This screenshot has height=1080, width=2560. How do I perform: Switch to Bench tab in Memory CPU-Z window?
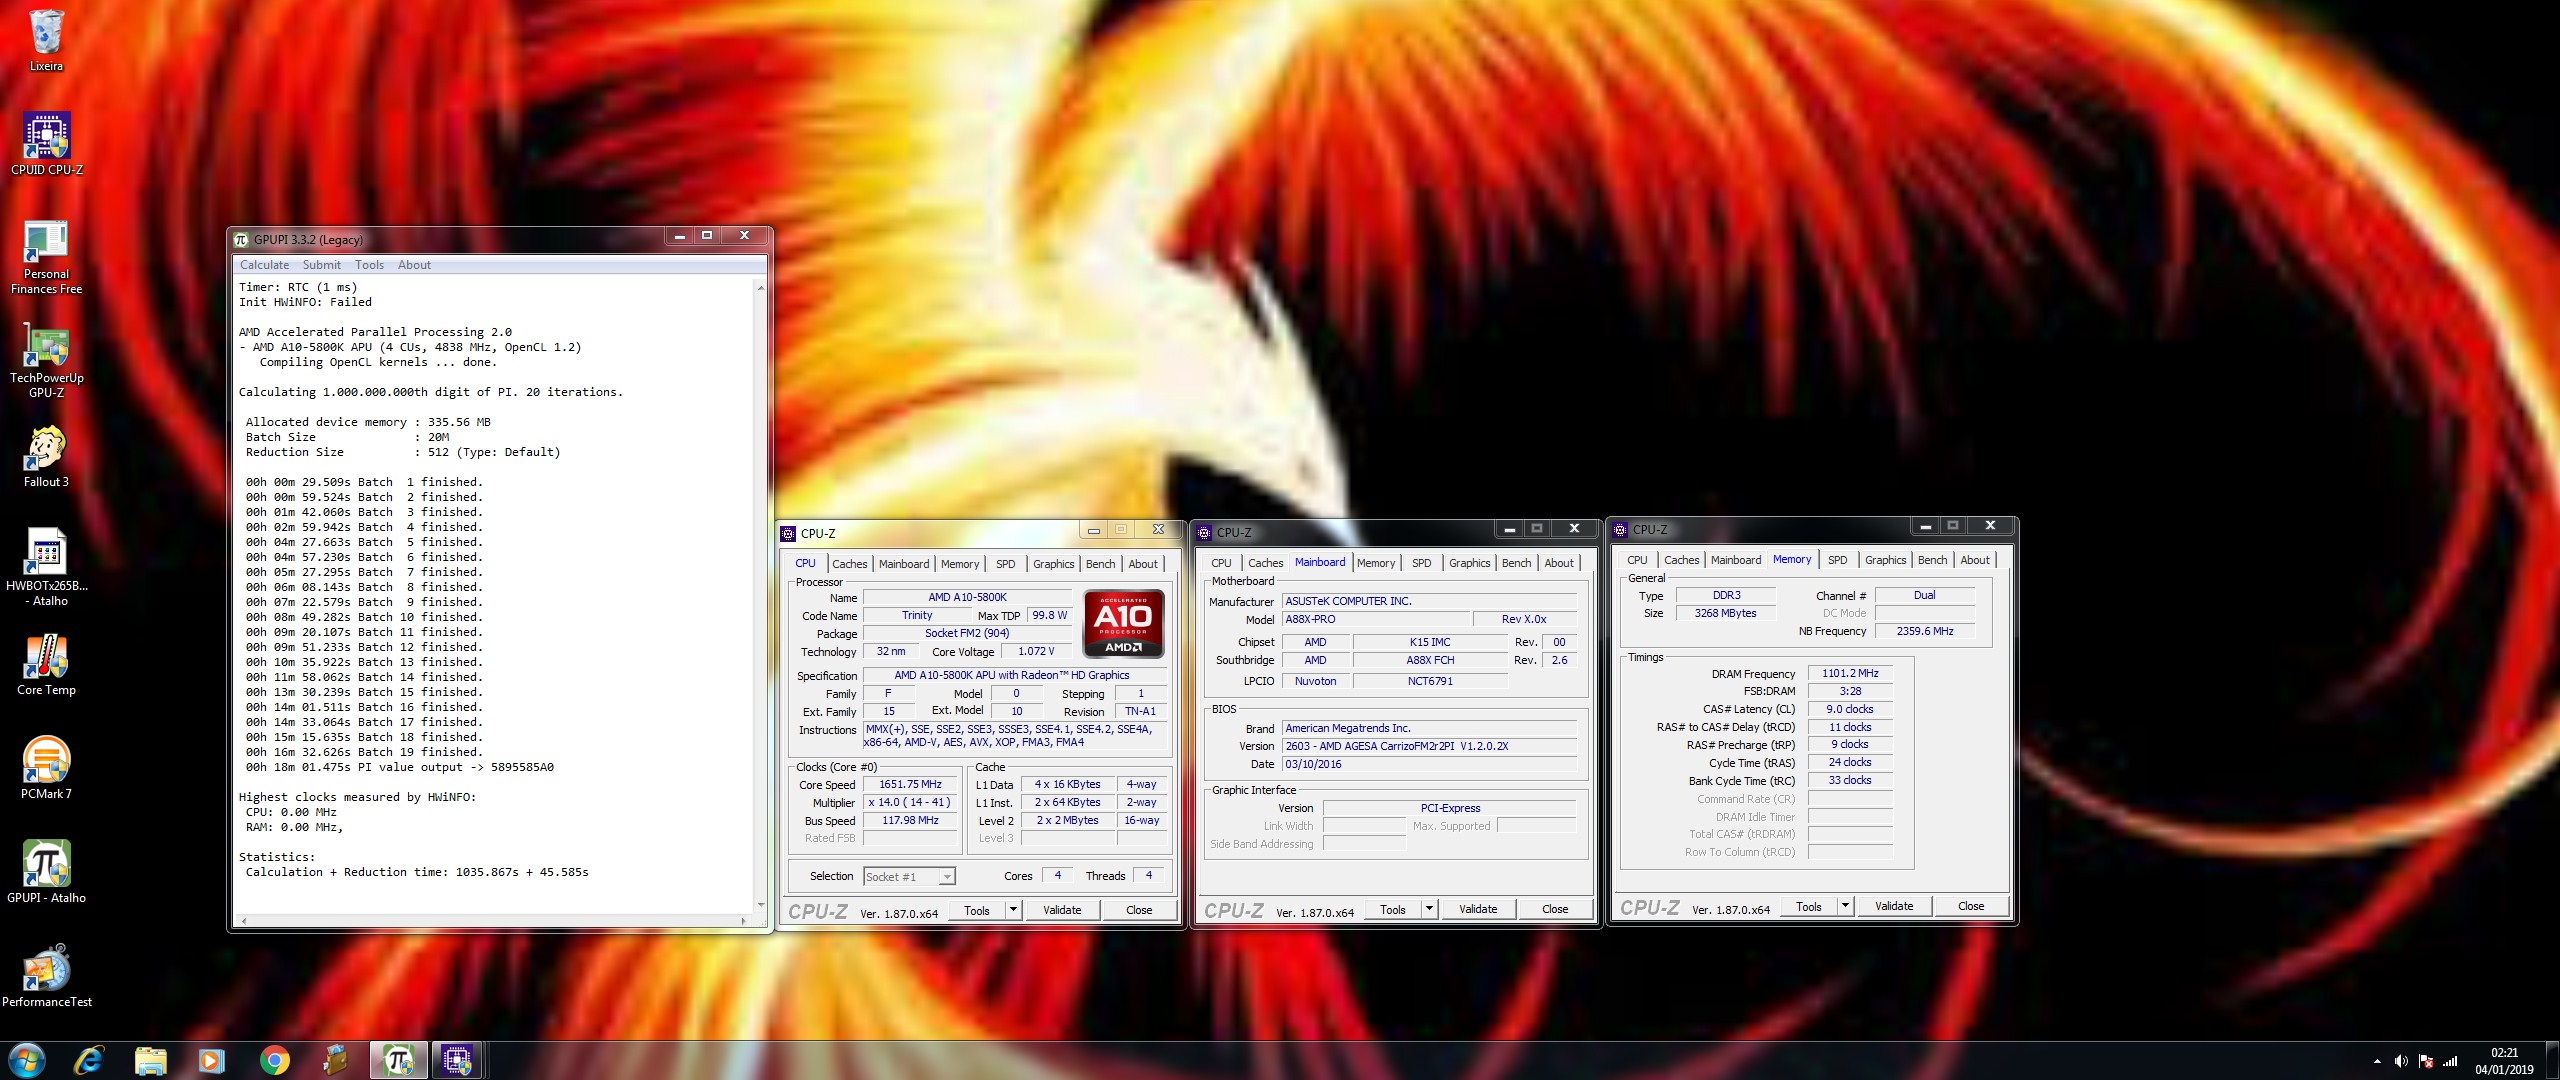coord(1933,560)
